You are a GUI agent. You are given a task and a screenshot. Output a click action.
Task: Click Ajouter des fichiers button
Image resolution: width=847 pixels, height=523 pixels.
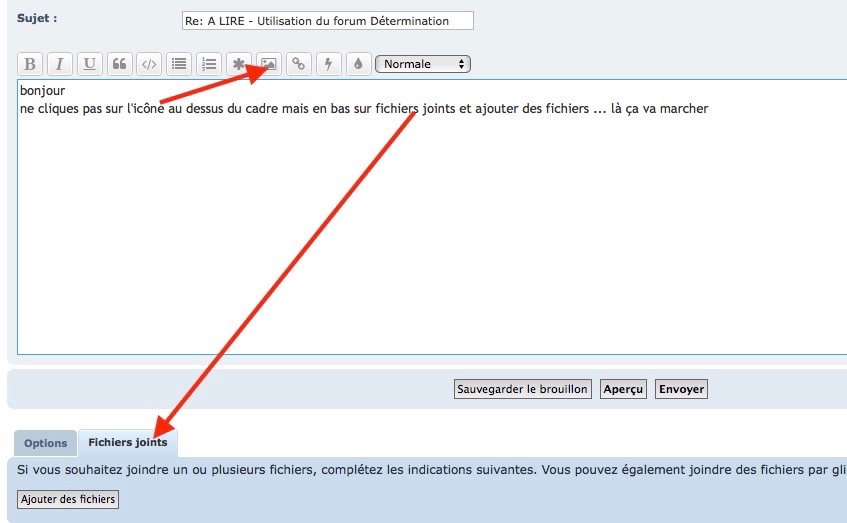click(x=68, y=499)
